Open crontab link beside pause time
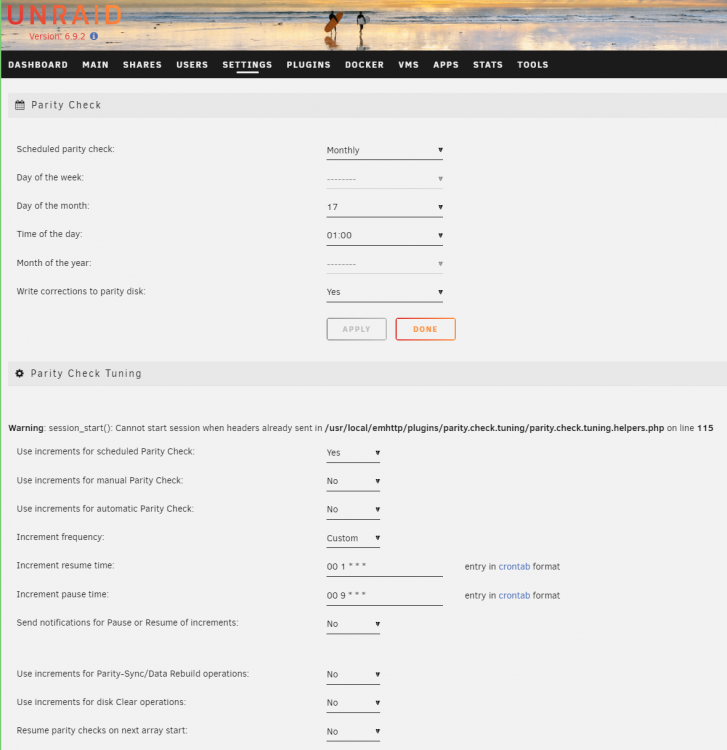 coord(514,596)
